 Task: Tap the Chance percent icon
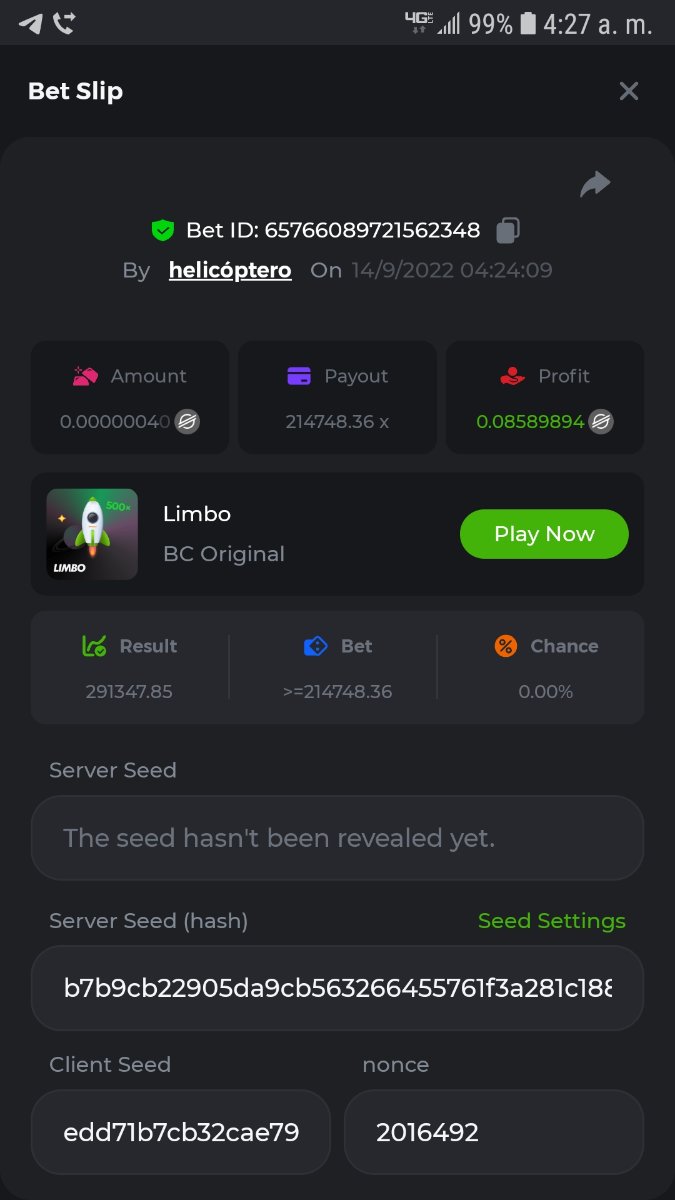[506, 646]
